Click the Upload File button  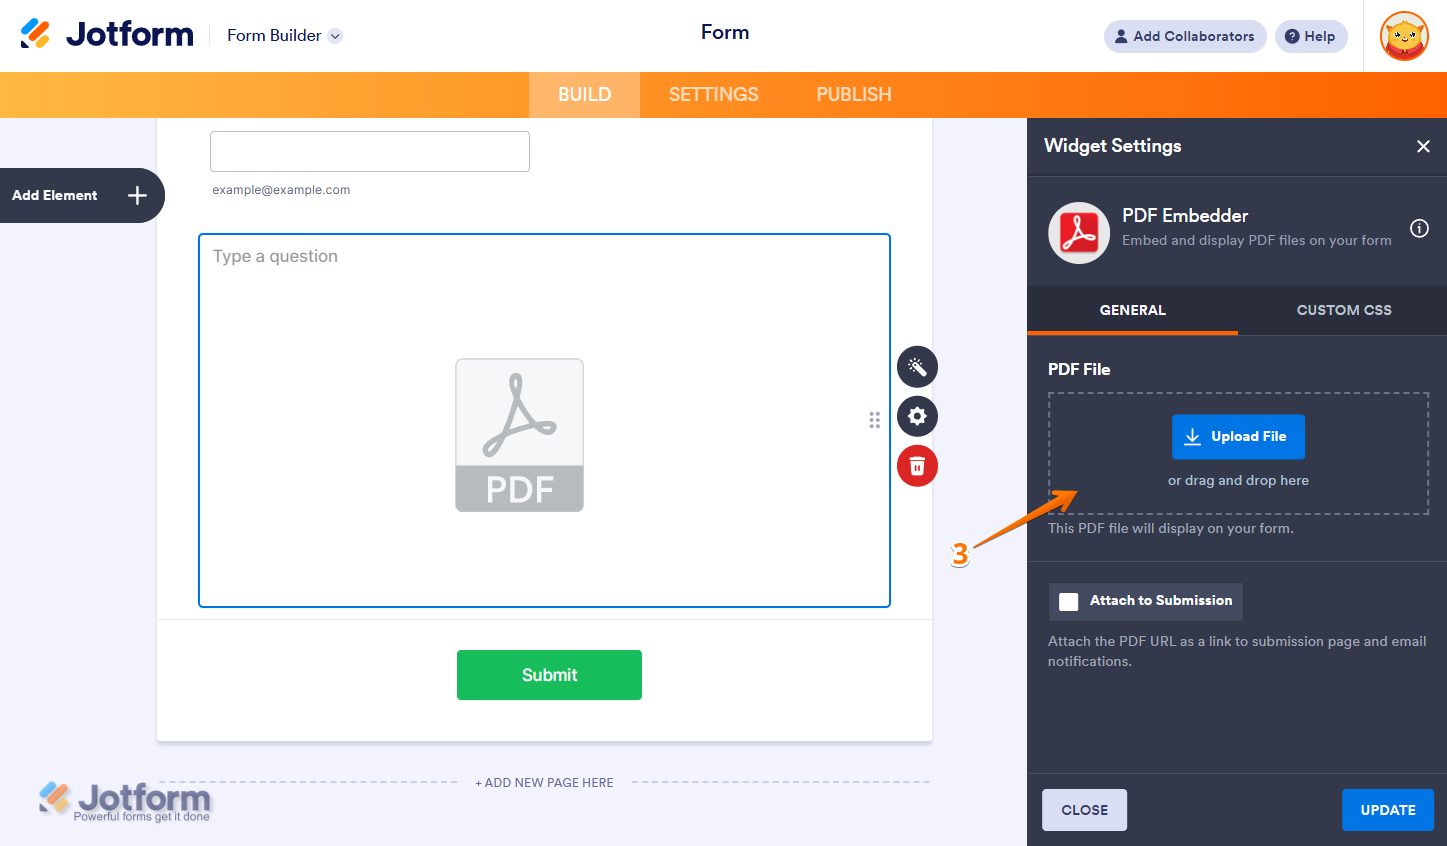(x=1238, y=437)
